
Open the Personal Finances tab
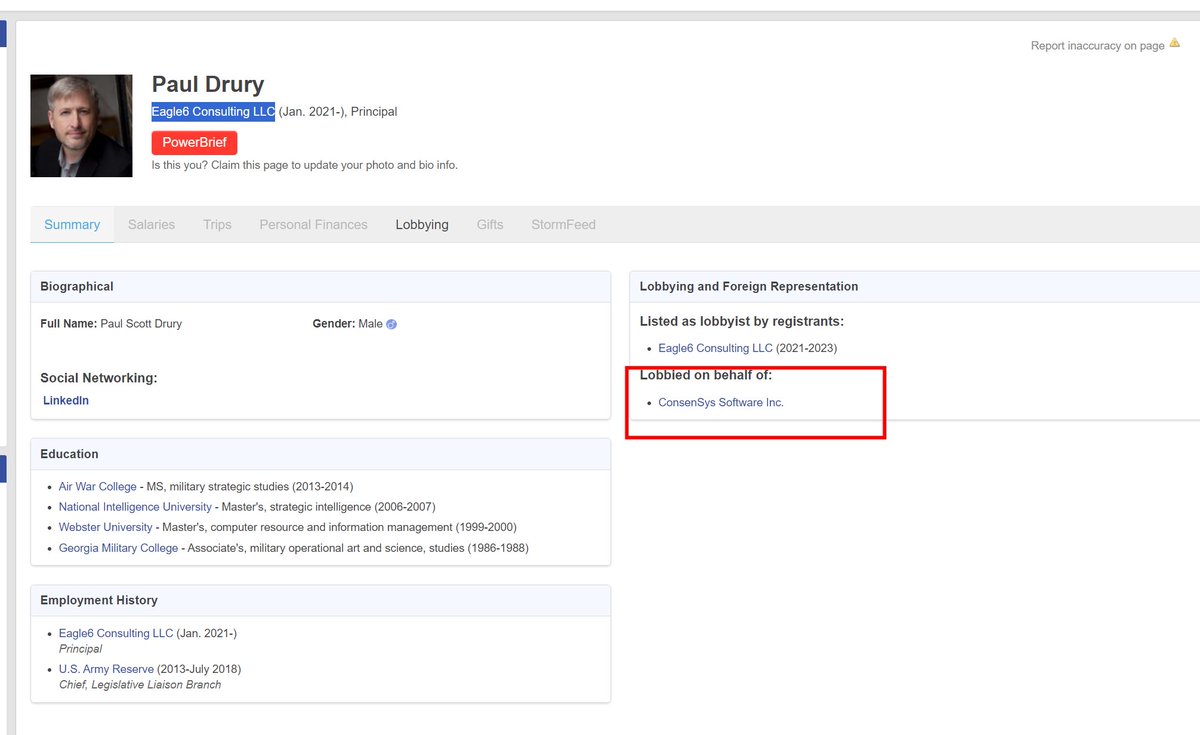(x=313, y=225)
